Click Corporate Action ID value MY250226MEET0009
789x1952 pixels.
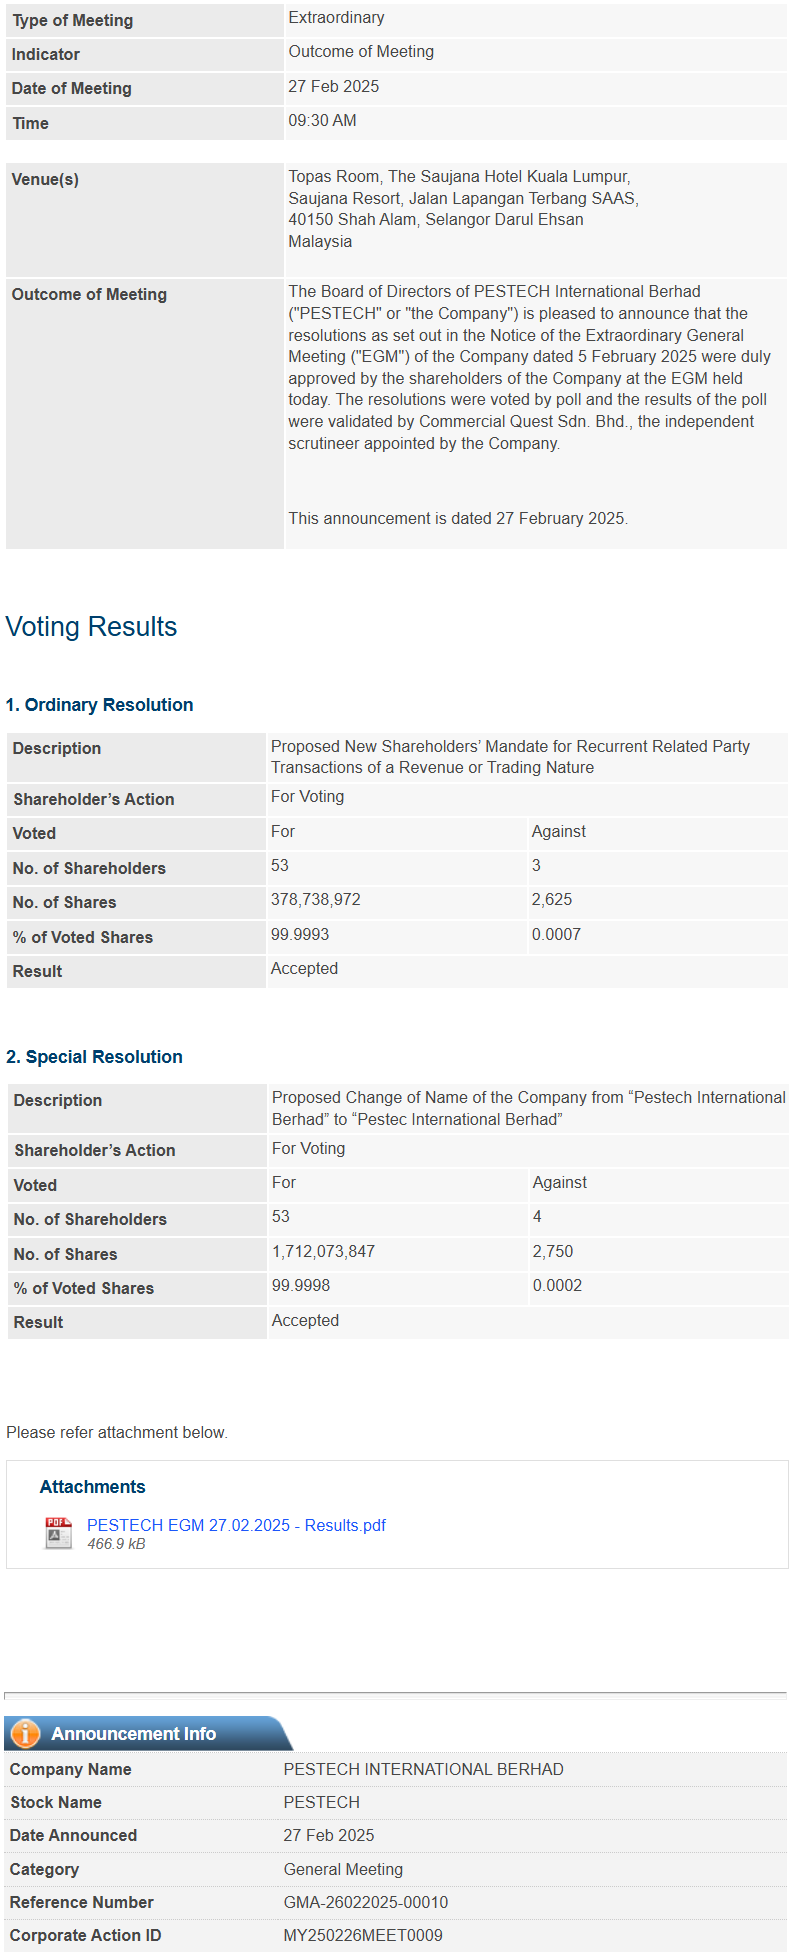[x=363, y=1935]
